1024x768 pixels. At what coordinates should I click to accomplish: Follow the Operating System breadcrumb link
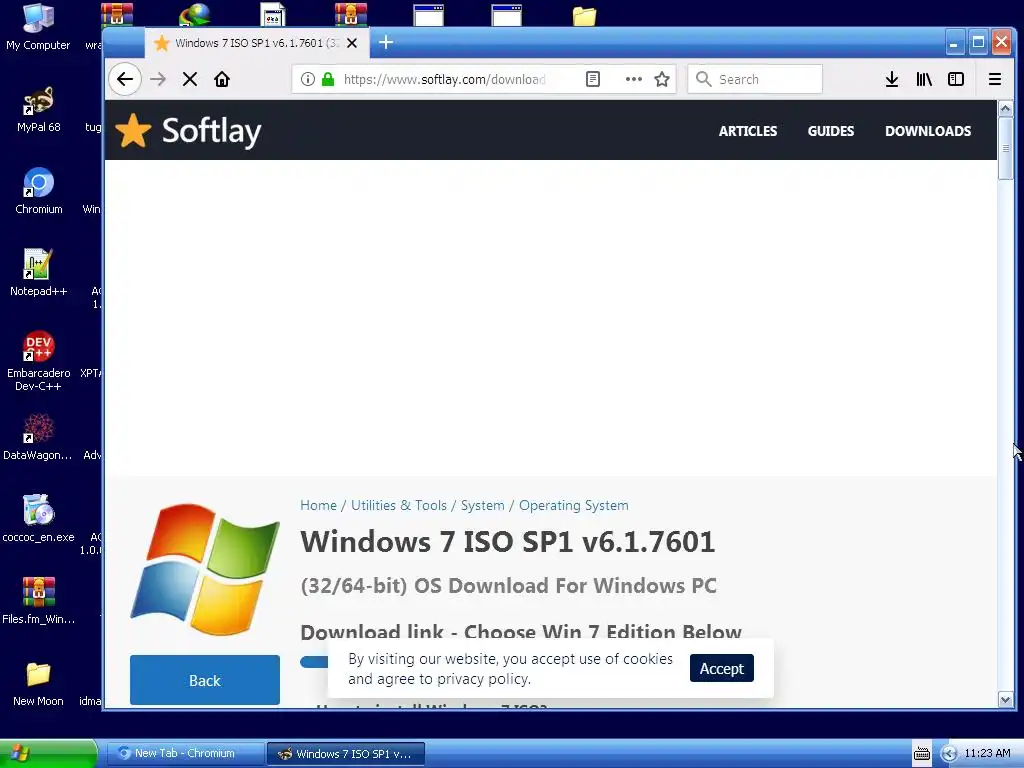point(573,505)
